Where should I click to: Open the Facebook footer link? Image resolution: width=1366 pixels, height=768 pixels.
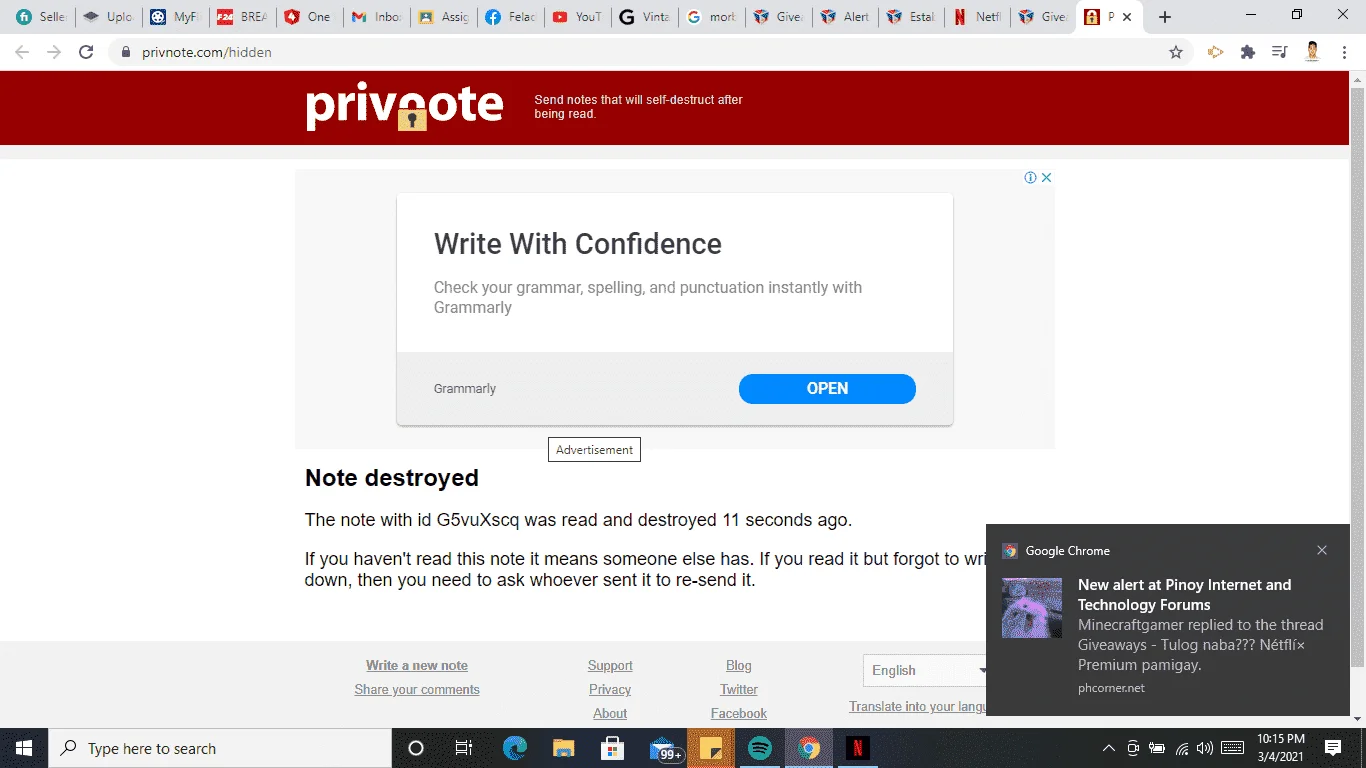click(x=739, y=714)
